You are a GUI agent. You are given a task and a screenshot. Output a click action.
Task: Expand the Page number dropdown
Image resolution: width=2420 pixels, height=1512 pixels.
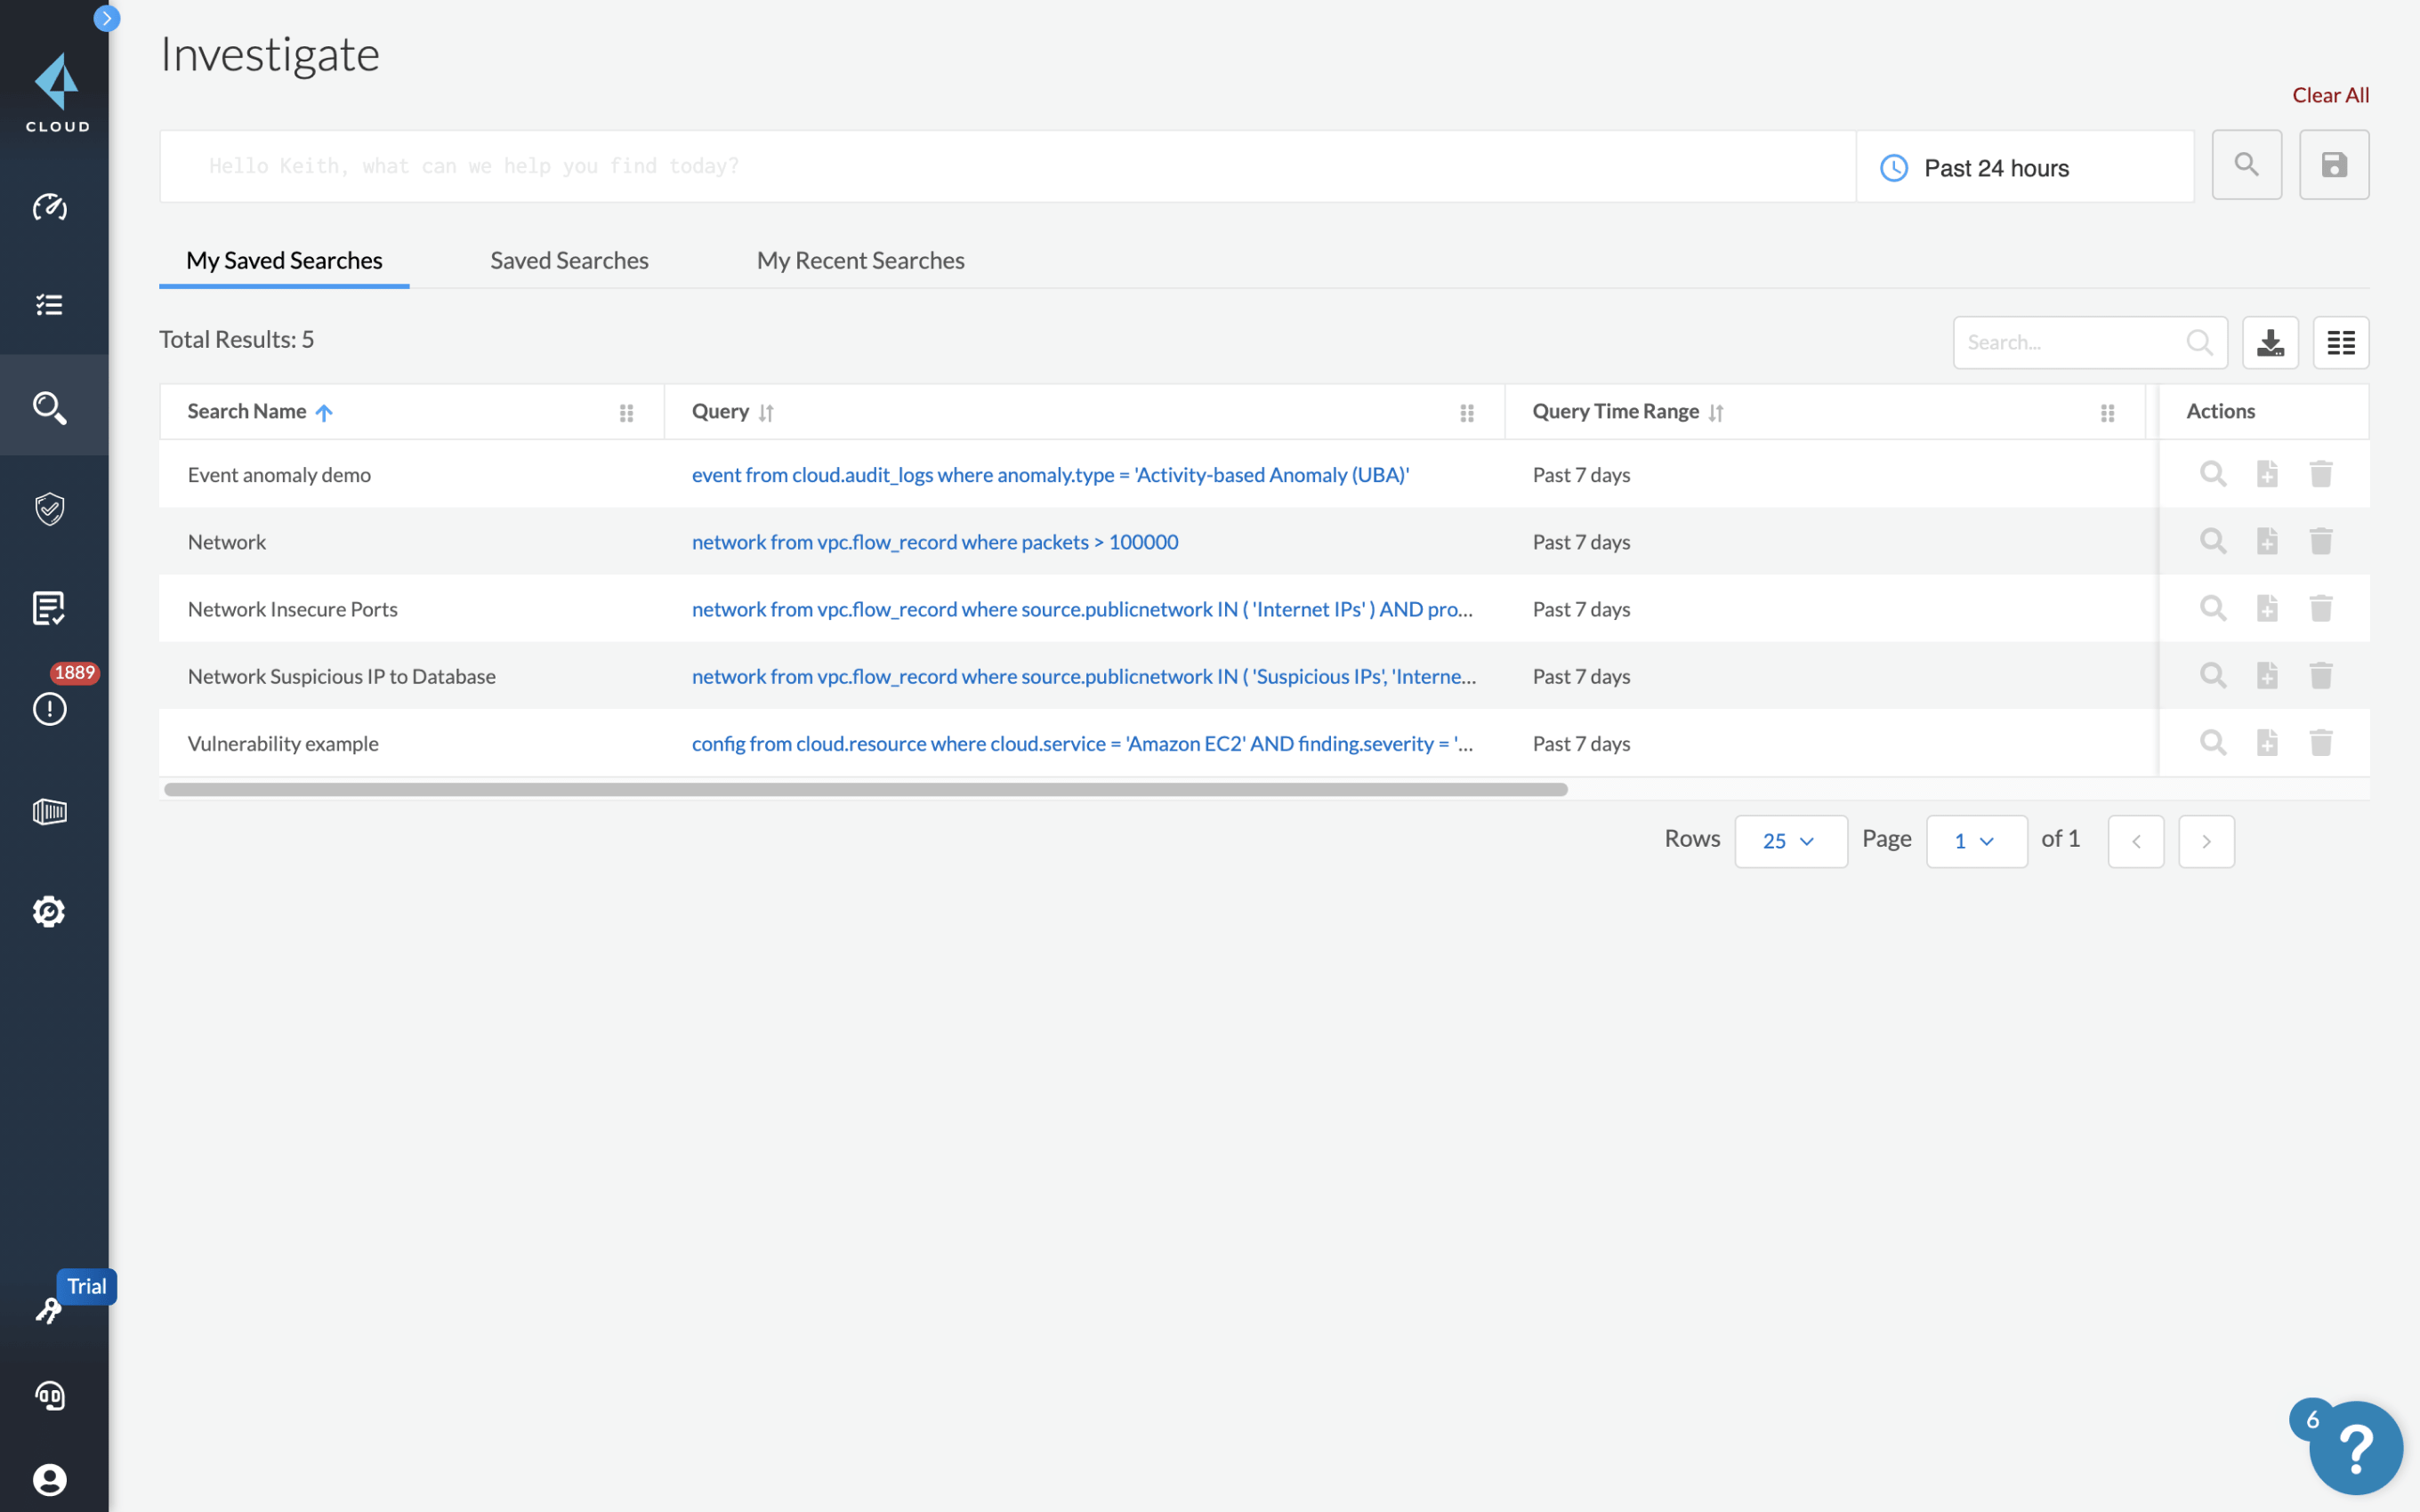[1972, 840]
